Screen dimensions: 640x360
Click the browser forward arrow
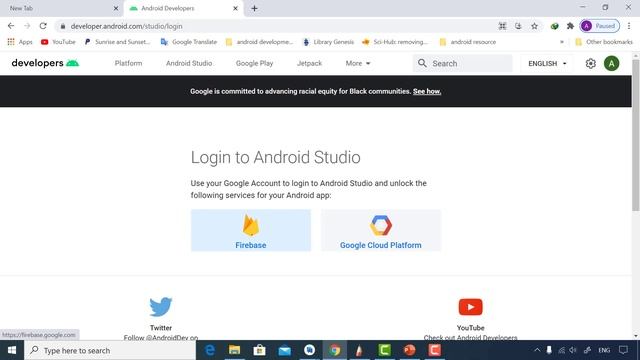point(27,26)
